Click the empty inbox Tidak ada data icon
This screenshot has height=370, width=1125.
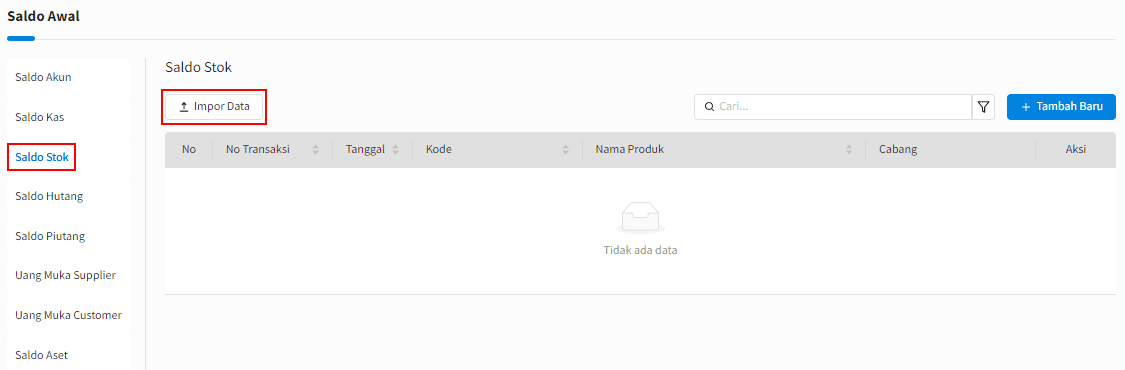[x=640, y=217]
